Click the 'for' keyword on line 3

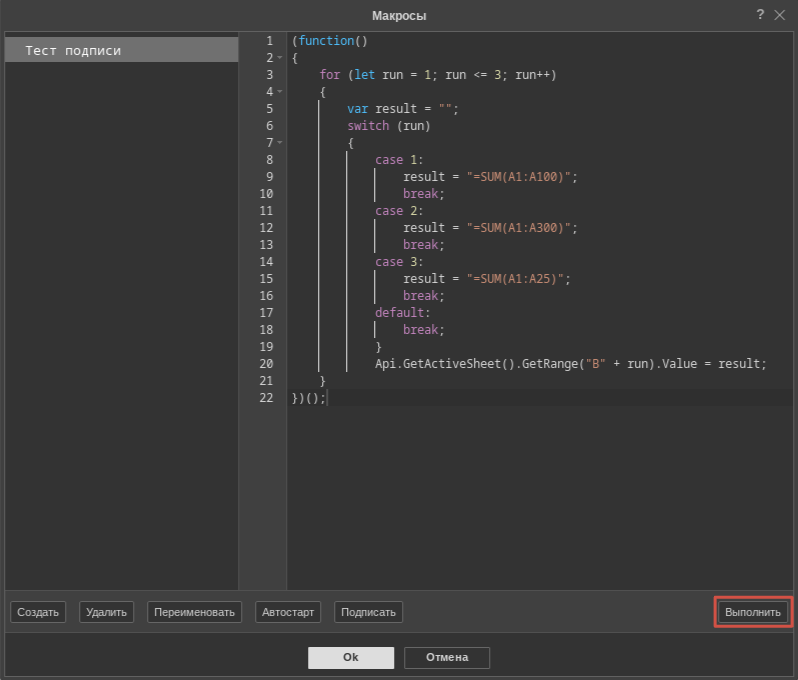pyautogui.click(x=330, y=75)
